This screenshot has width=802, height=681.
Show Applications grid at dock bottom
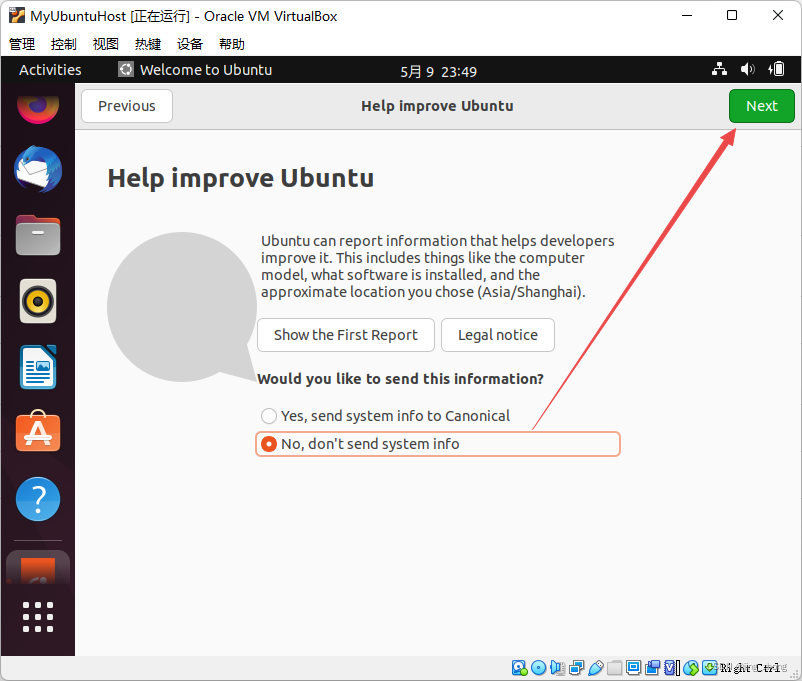coord(38,617)
